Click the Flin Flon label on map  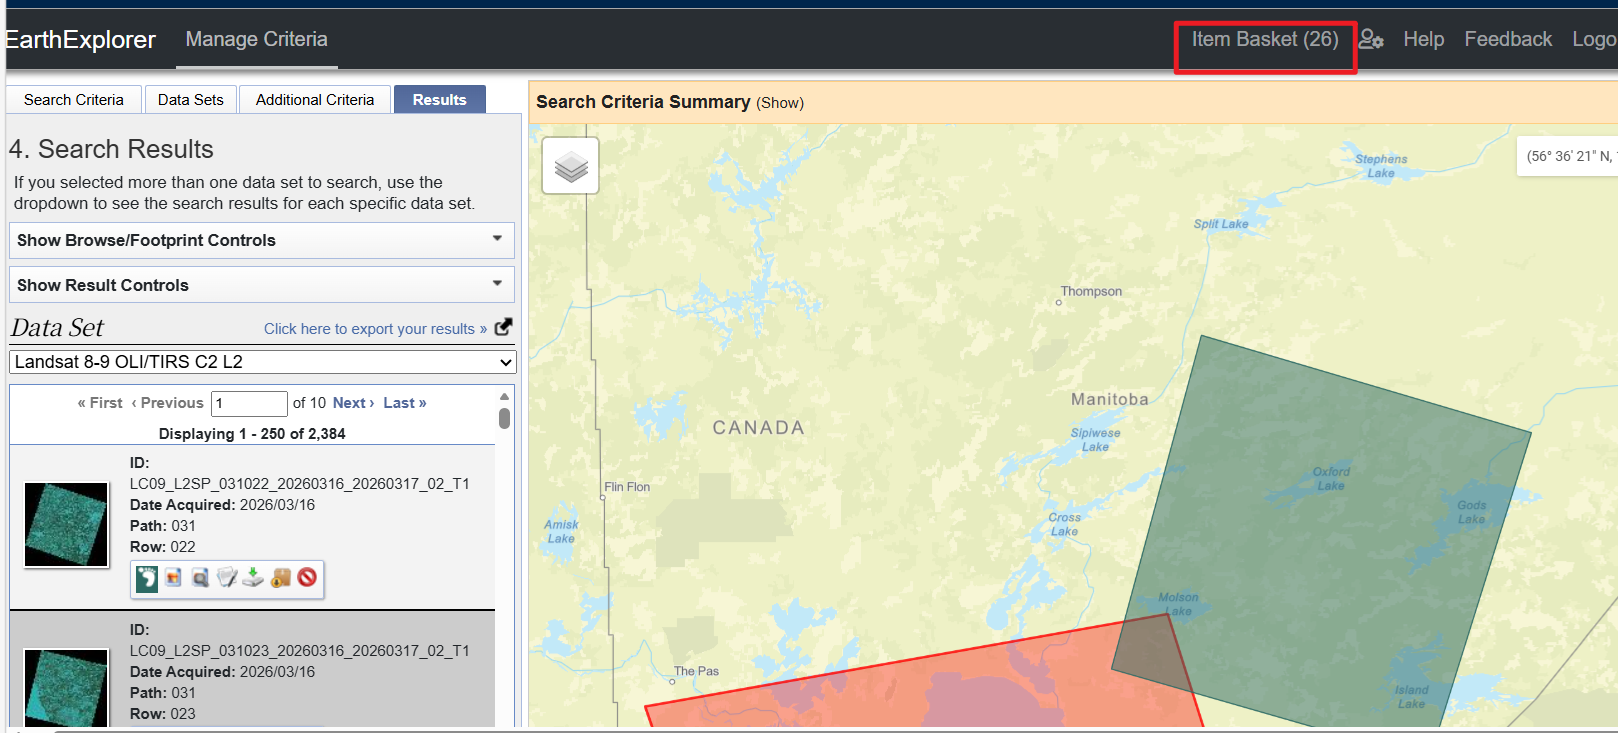627,487
